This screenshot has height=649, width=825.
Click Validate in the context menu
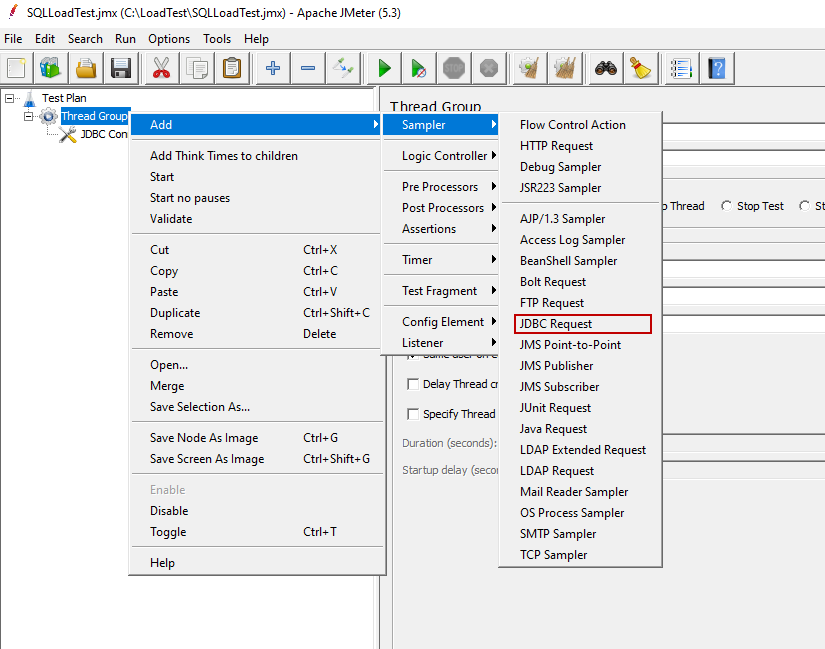click(257, 219)
